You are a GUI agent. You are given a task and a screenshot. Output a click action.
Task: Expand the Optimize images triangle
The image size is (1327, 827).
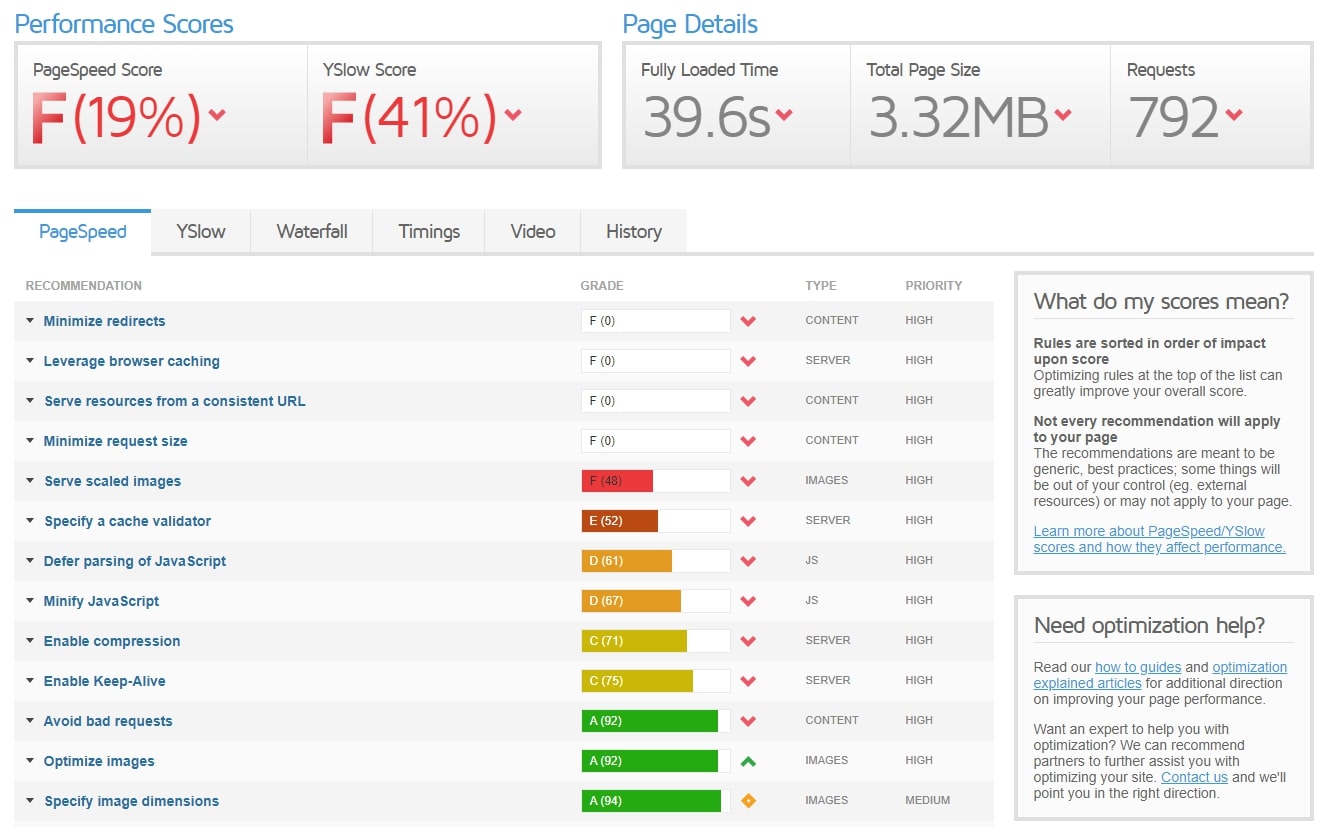click(30, 761)
